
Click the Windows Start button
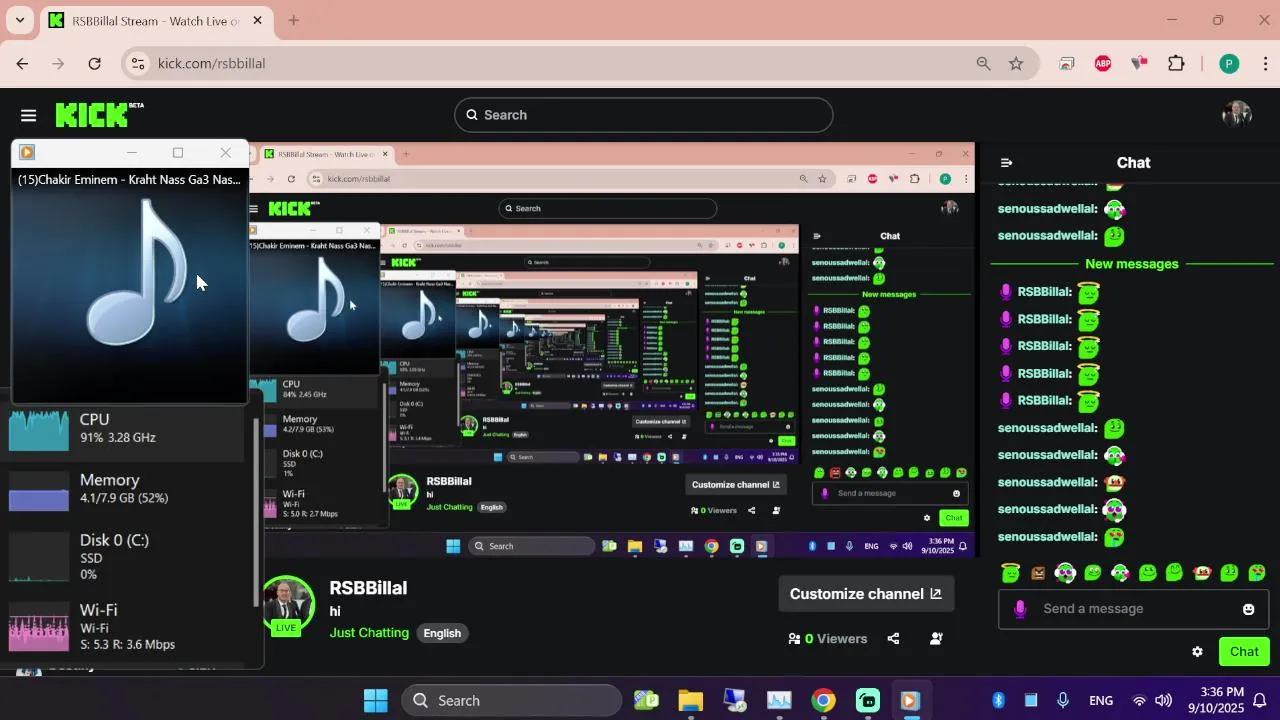coord(376,700)
